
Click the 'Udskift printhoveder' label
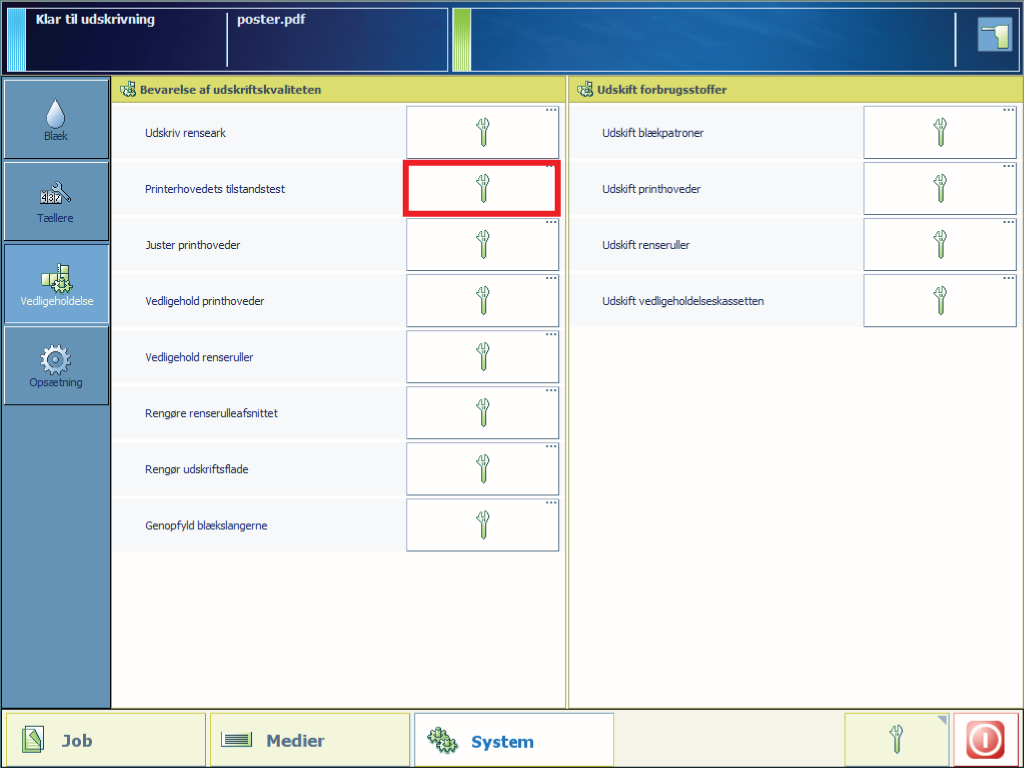pyautogui.click(x=651, y=189)
